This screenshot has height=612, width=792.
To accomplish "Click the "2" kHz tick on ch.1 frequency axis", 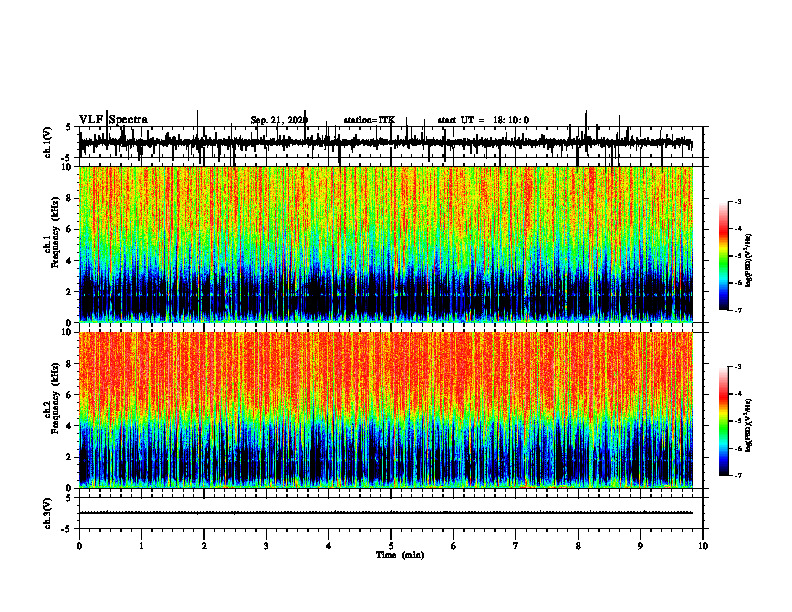I will point(71,291).
